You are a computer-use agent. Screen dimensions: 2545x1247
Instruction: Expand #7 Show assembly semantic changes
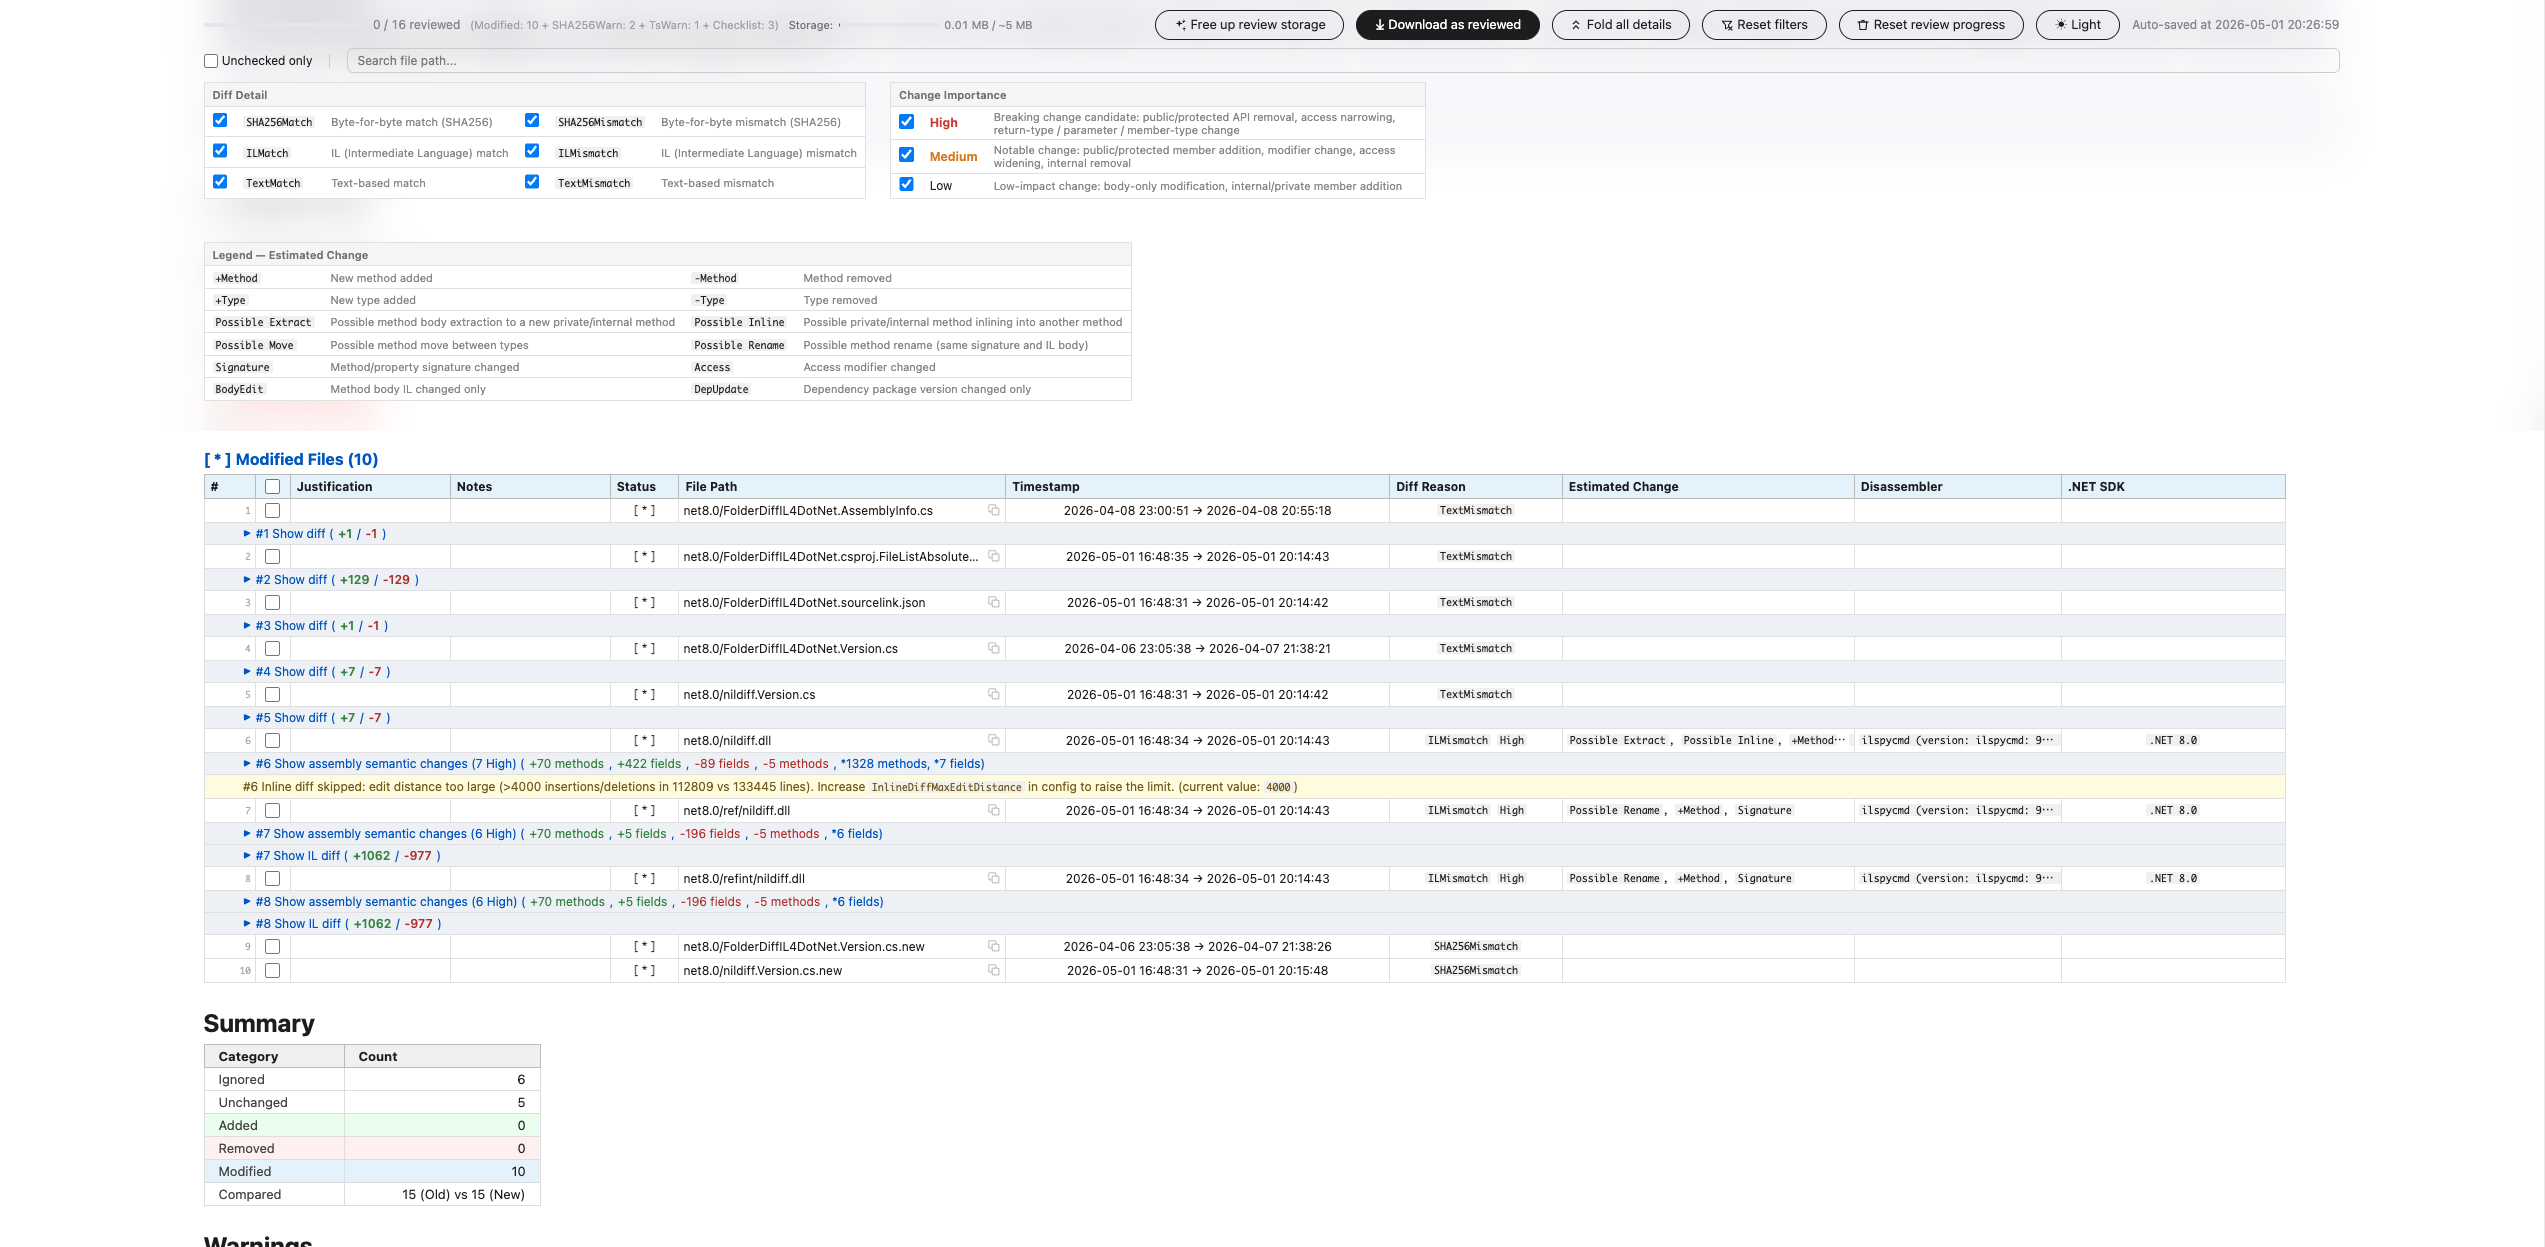pos(563,834)
